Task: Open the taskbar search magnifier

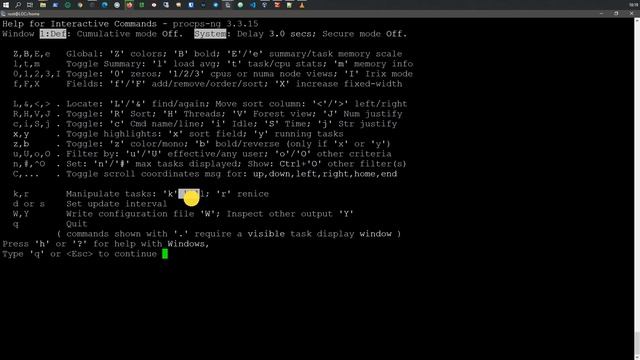Action: pos(18,5)
